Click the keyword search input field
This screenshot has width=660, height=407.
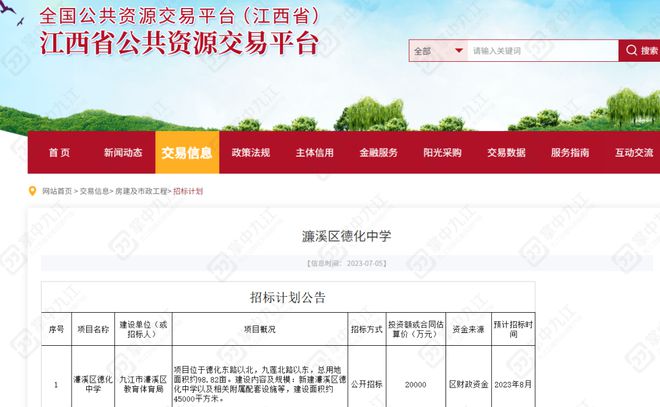tap(543, 51)
